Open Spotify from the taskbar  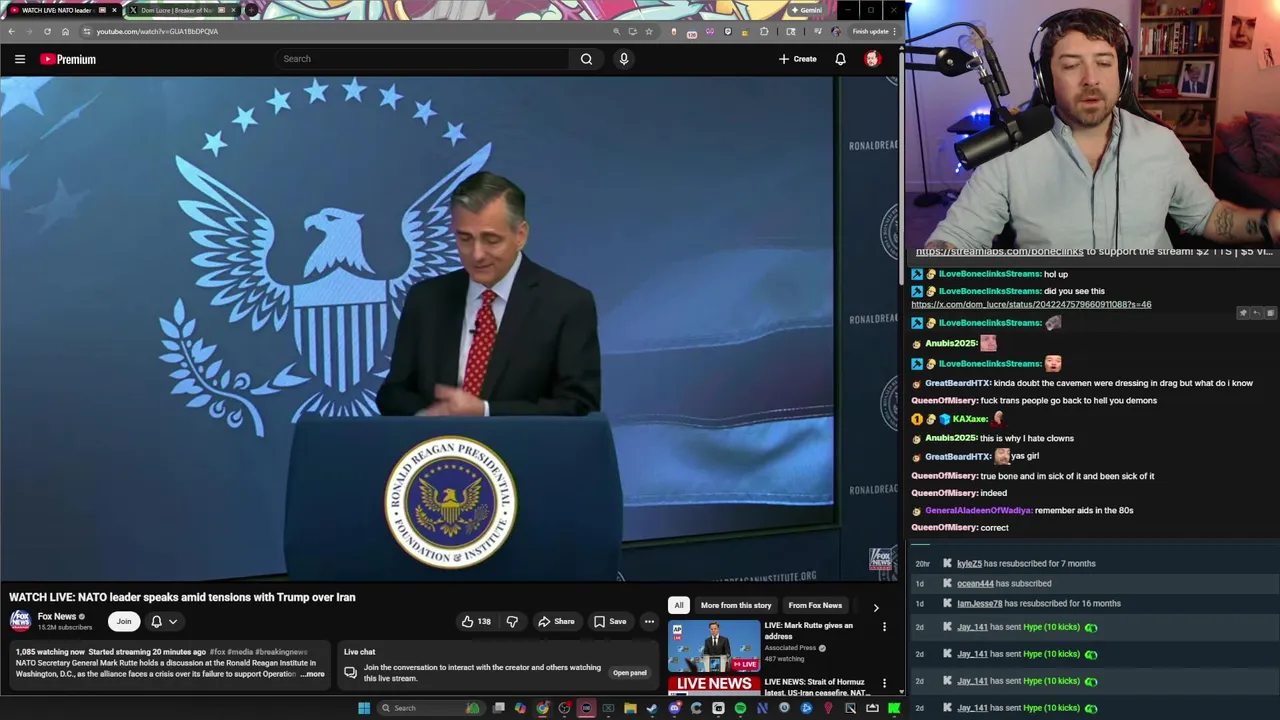click(x=740, y=708)
